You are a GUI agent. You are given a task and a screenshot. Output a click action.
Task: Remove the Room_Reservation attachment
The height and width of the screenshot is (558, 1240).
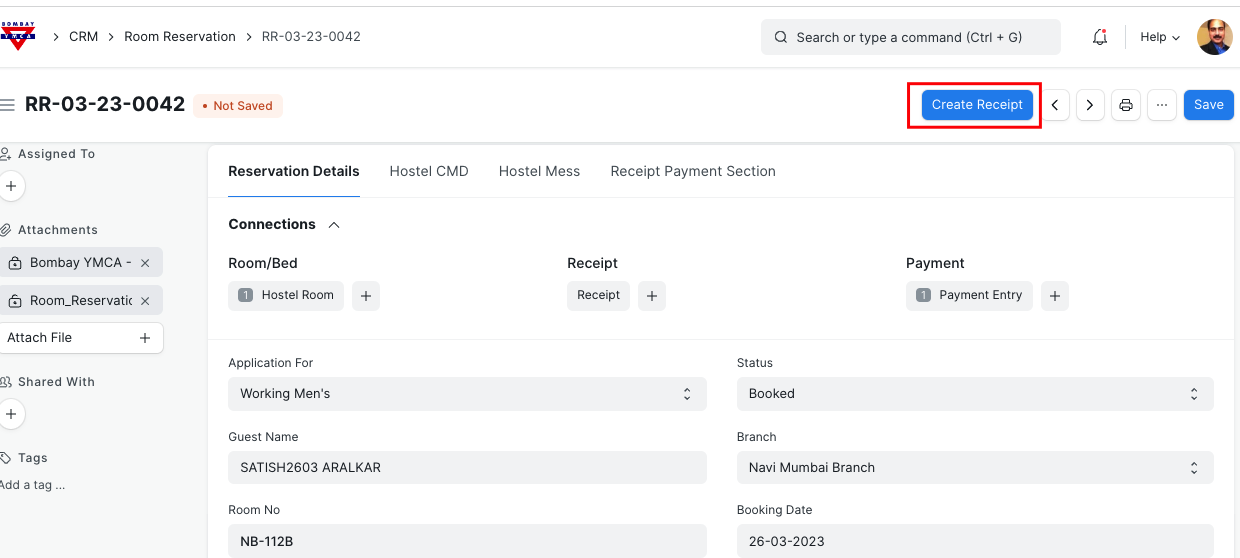[145, 301]
